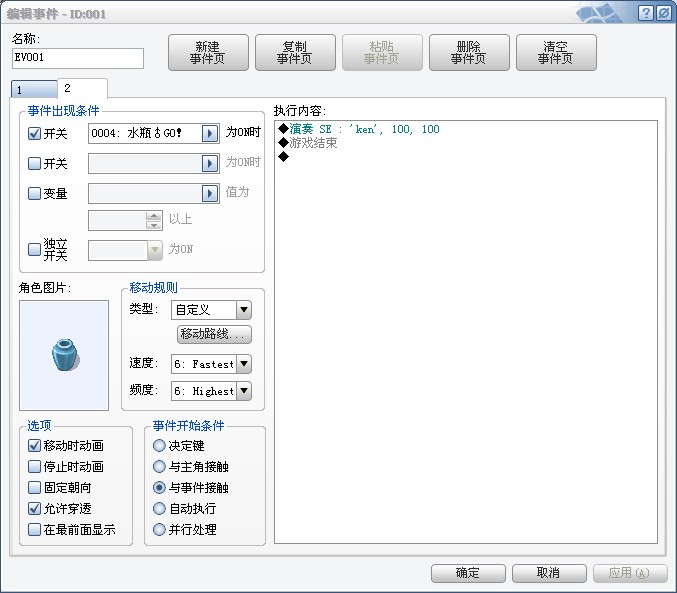Click 清空事件页 button

(x=556, y=53)
